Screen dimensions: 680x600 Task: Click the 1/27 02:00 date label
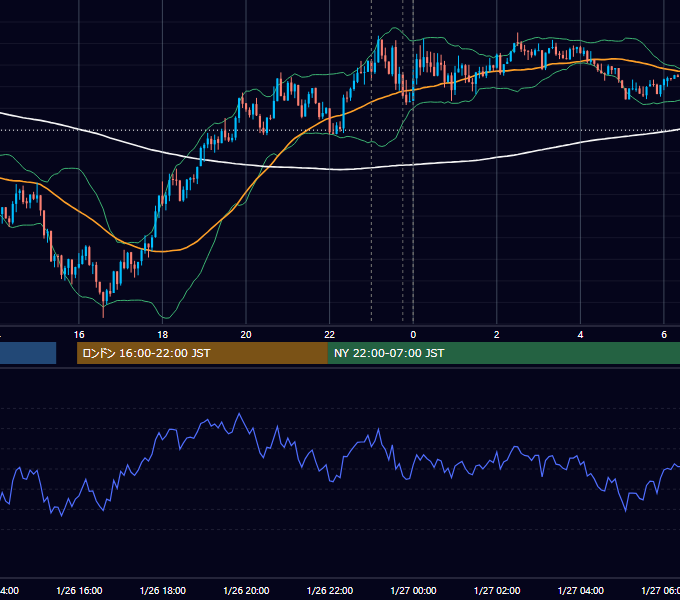497,590
